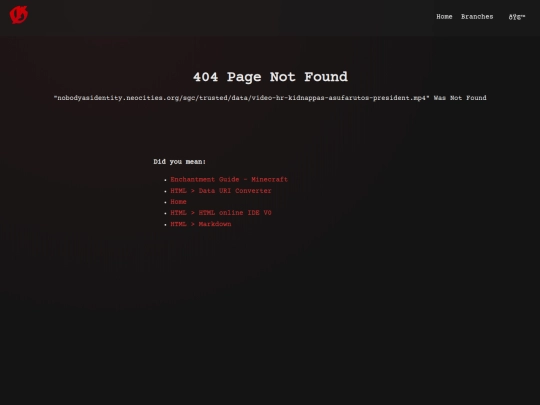The width and height of the screenshot is (540, 405).
Task: Open the Home item in the navigation bar
Action: point(444,17)
